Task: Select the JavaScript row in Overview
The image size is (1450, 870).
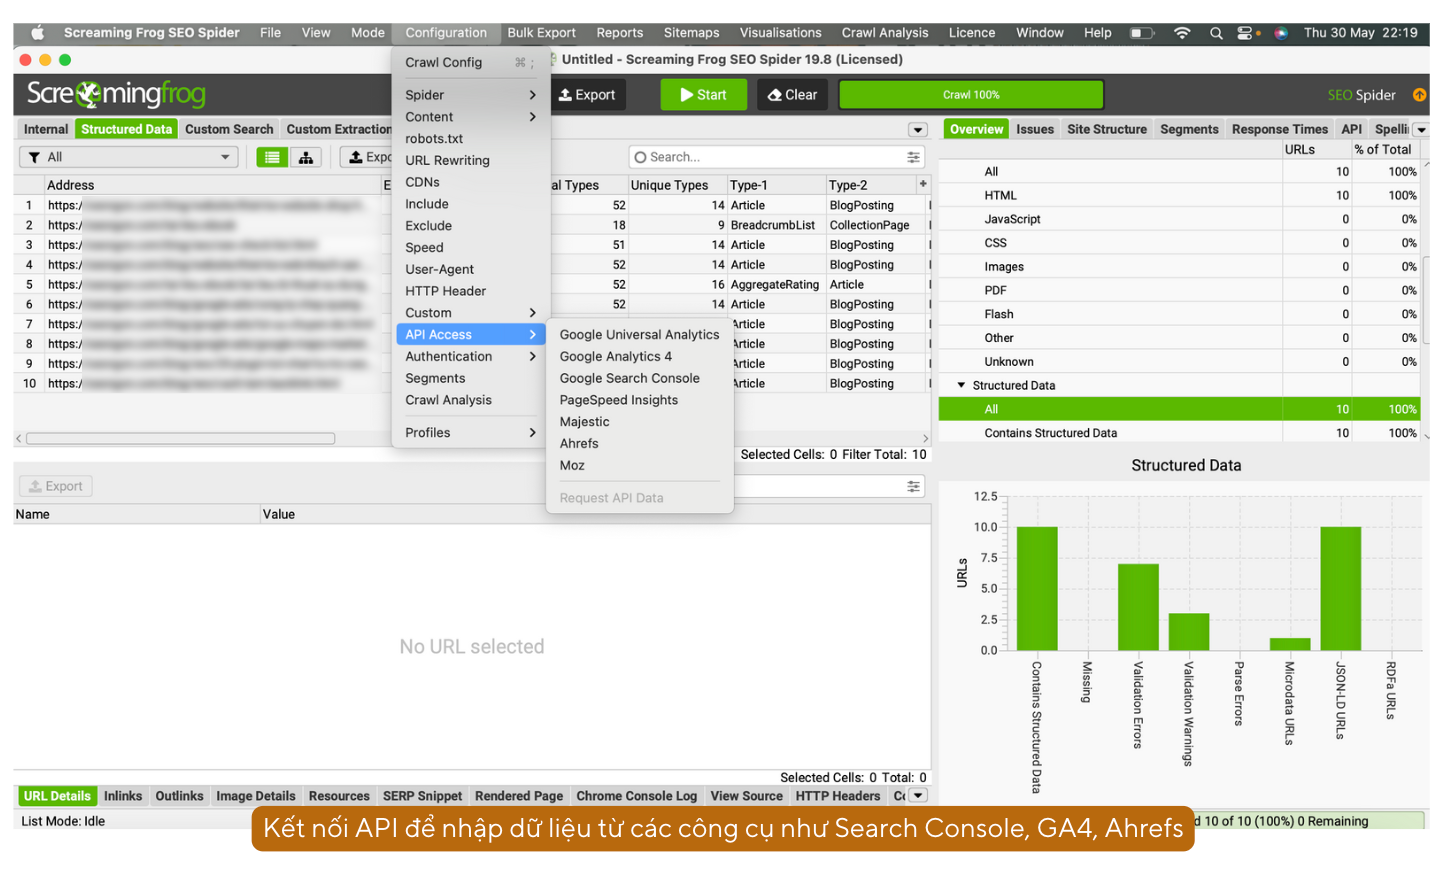Action: 1179,219
